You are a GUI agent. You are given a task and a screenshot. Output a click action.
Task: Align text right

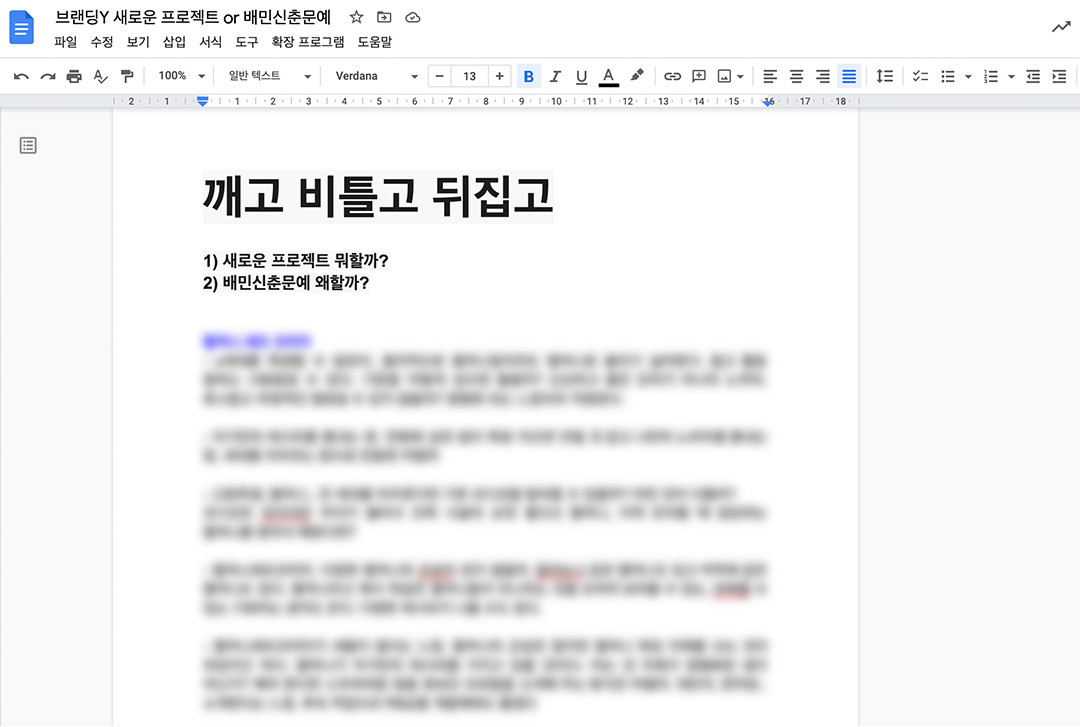tap(822, 76)
